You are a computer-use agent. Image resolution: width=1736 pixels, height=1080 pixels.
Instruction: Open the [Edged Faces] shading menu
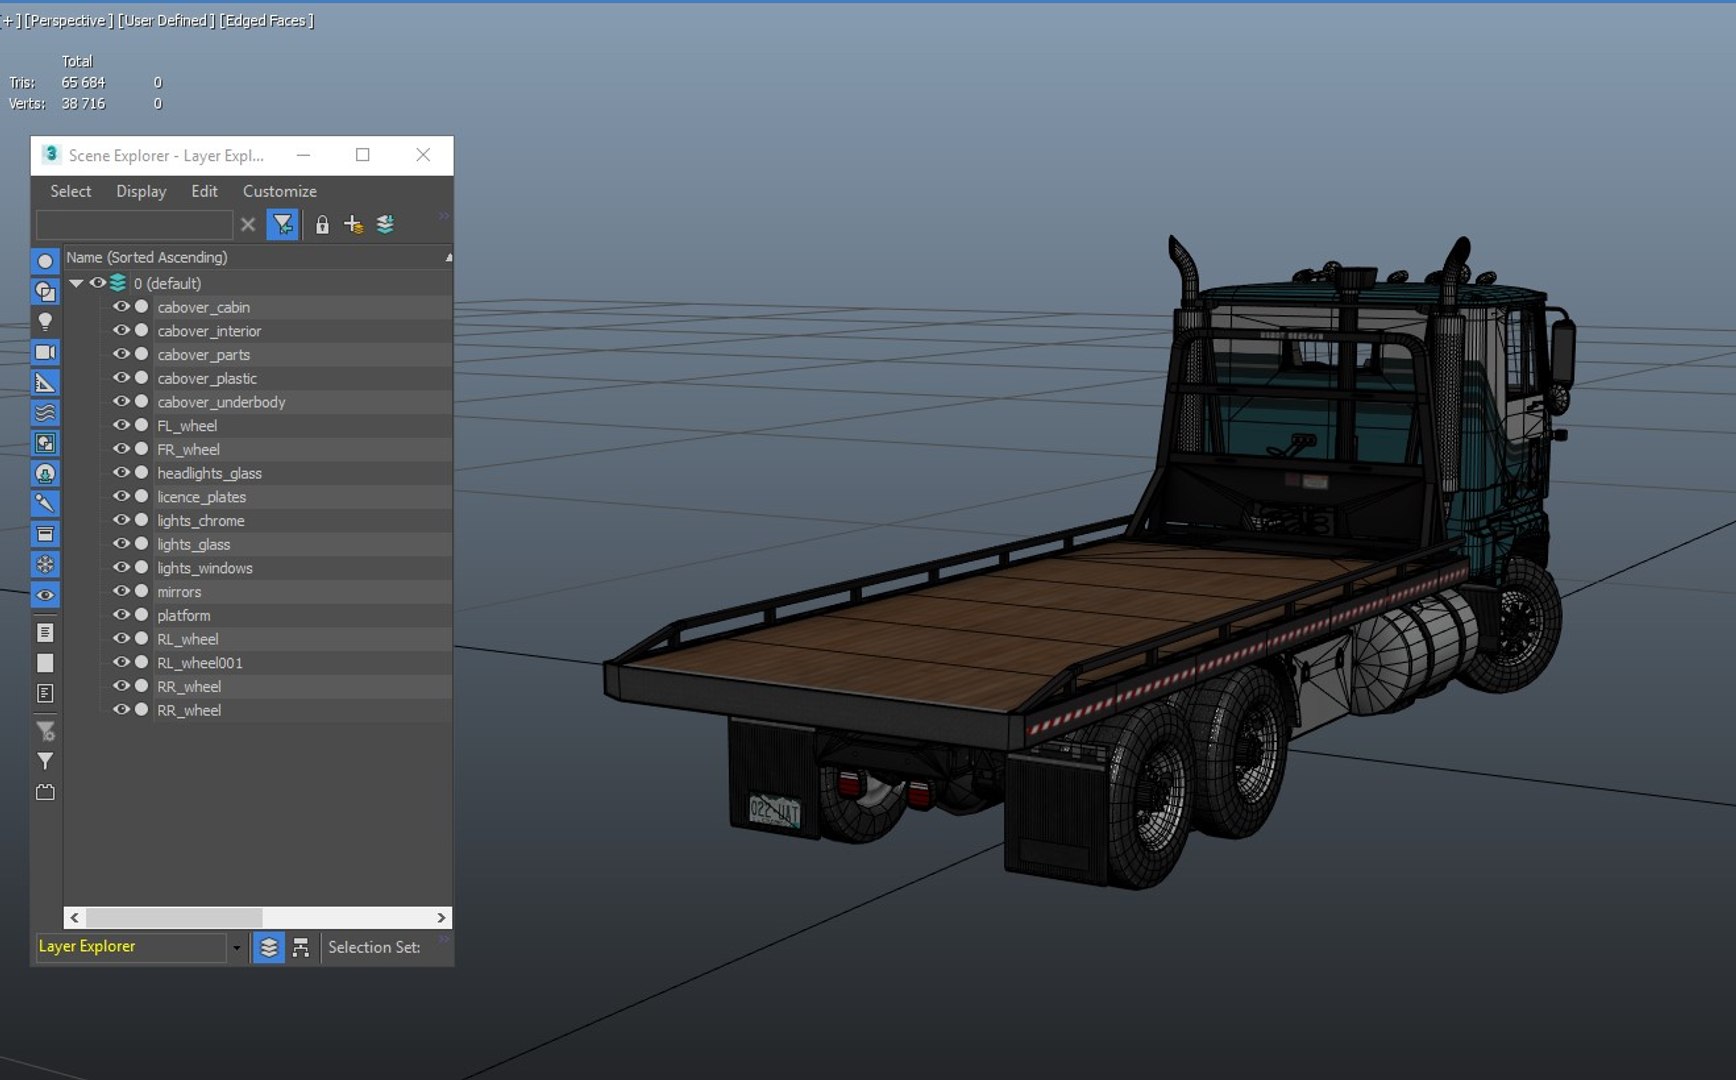click(267, 20)
